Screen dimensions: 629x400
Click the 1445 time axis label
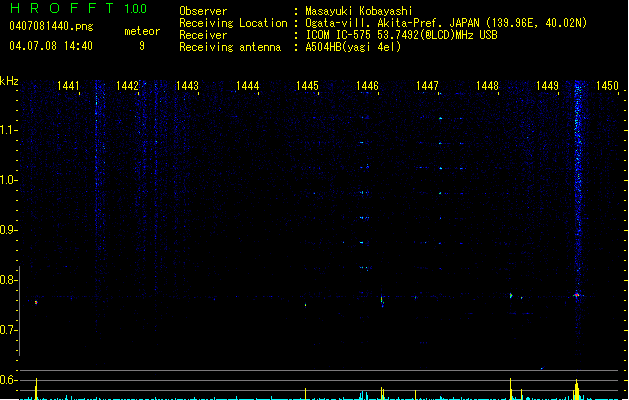307,86
